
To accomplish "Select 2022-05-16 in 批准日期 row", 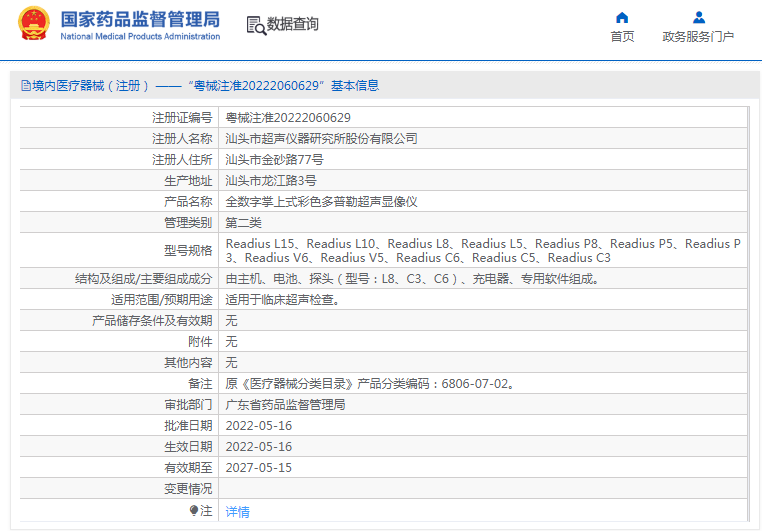I will [x=259, y=426].
